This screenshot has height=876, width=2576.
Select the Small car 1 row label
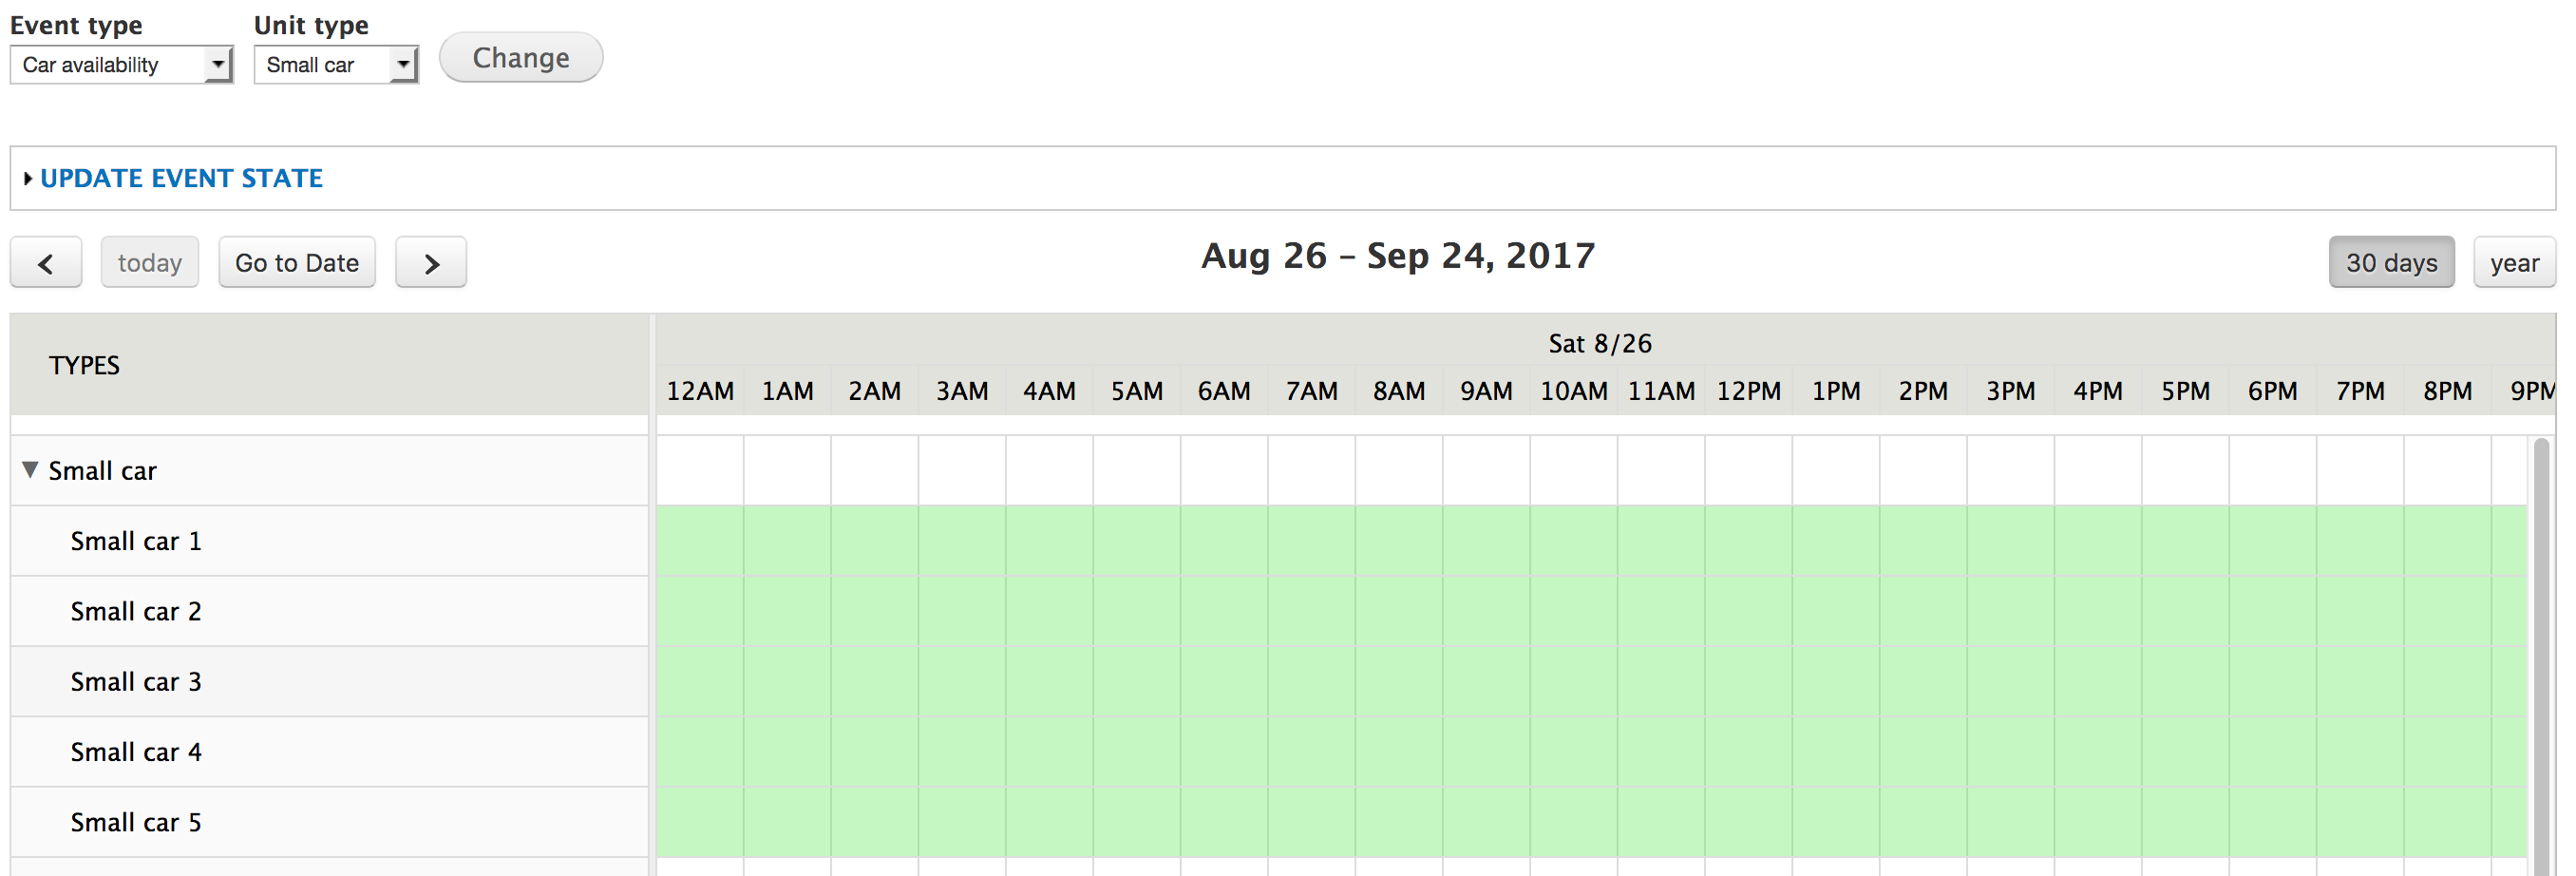click(136, 541)
